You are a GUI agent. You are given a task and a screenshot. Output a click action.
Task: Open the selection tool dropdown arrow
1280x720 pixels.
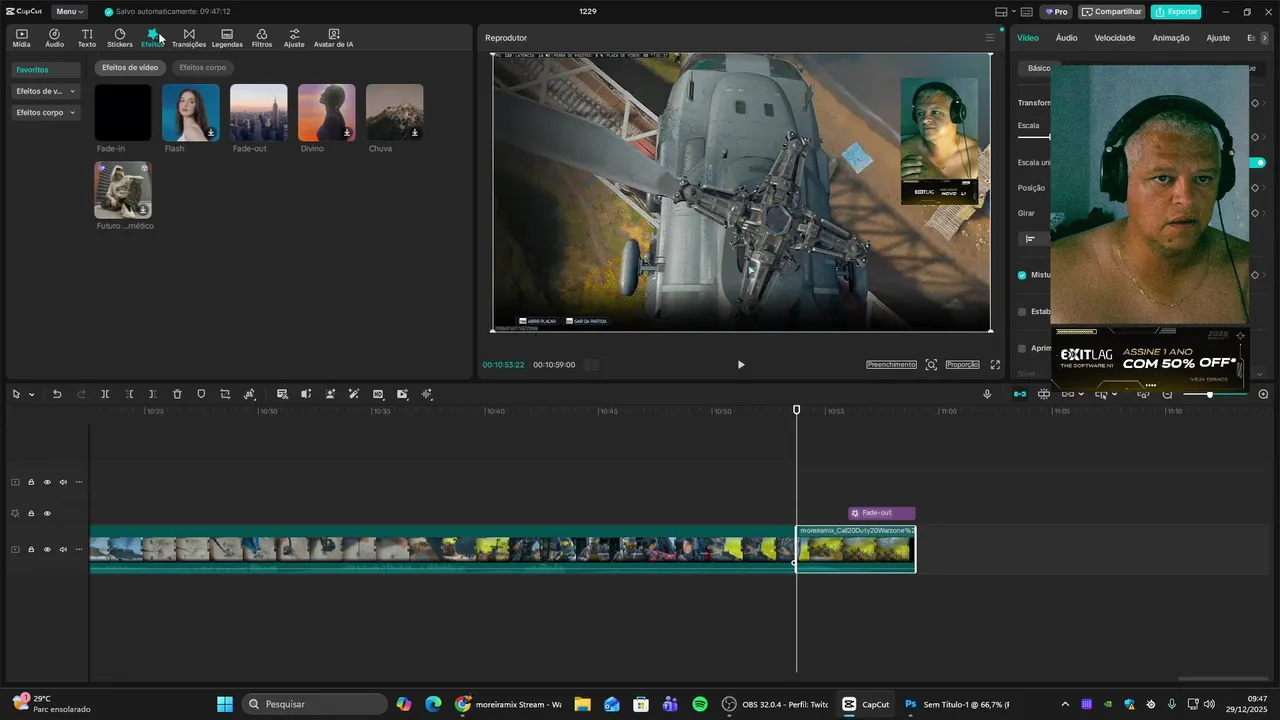(x=32, y=395)
